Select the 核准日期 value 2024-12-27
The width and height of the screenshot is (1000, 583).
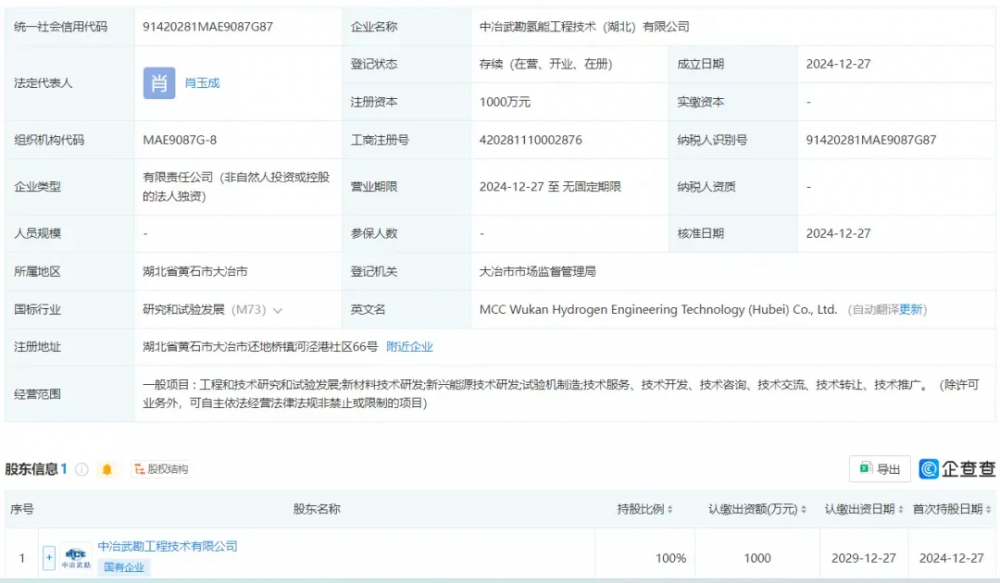click(838, 233)
